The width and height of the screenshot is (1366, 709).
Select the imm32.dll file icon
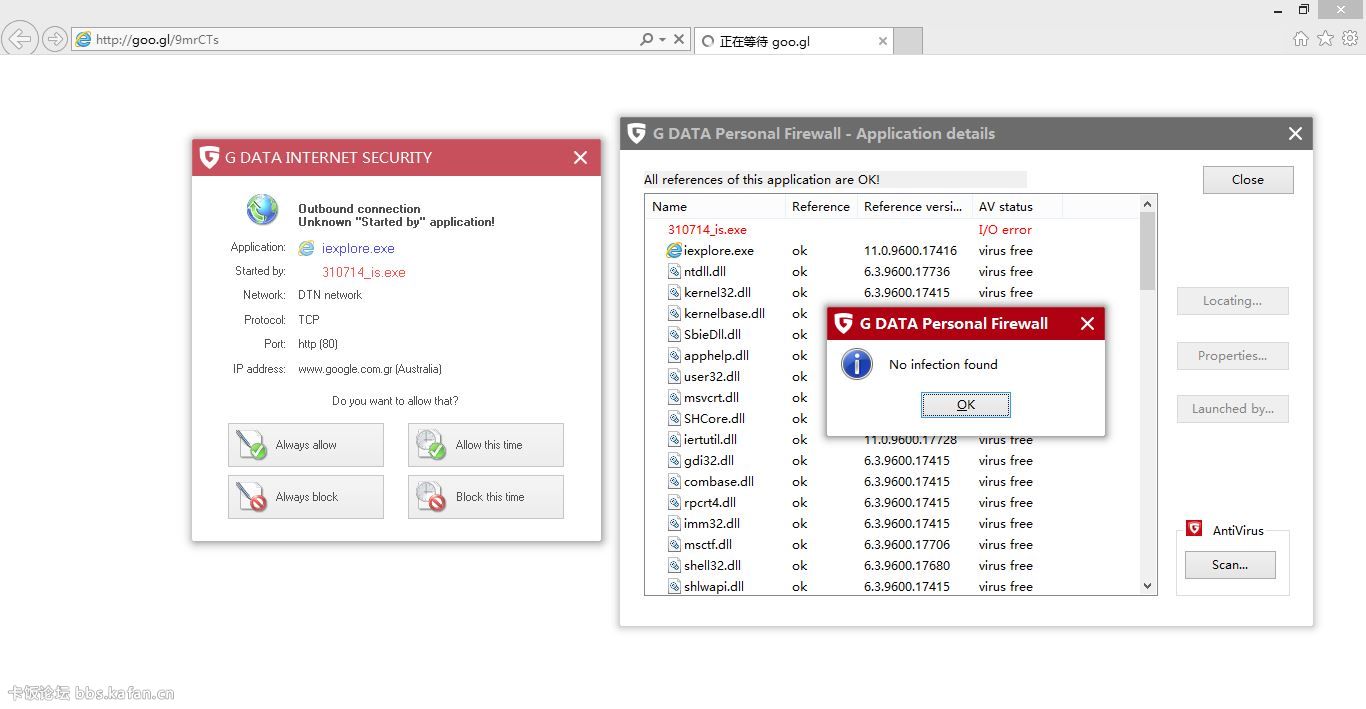tap(675, 524)
